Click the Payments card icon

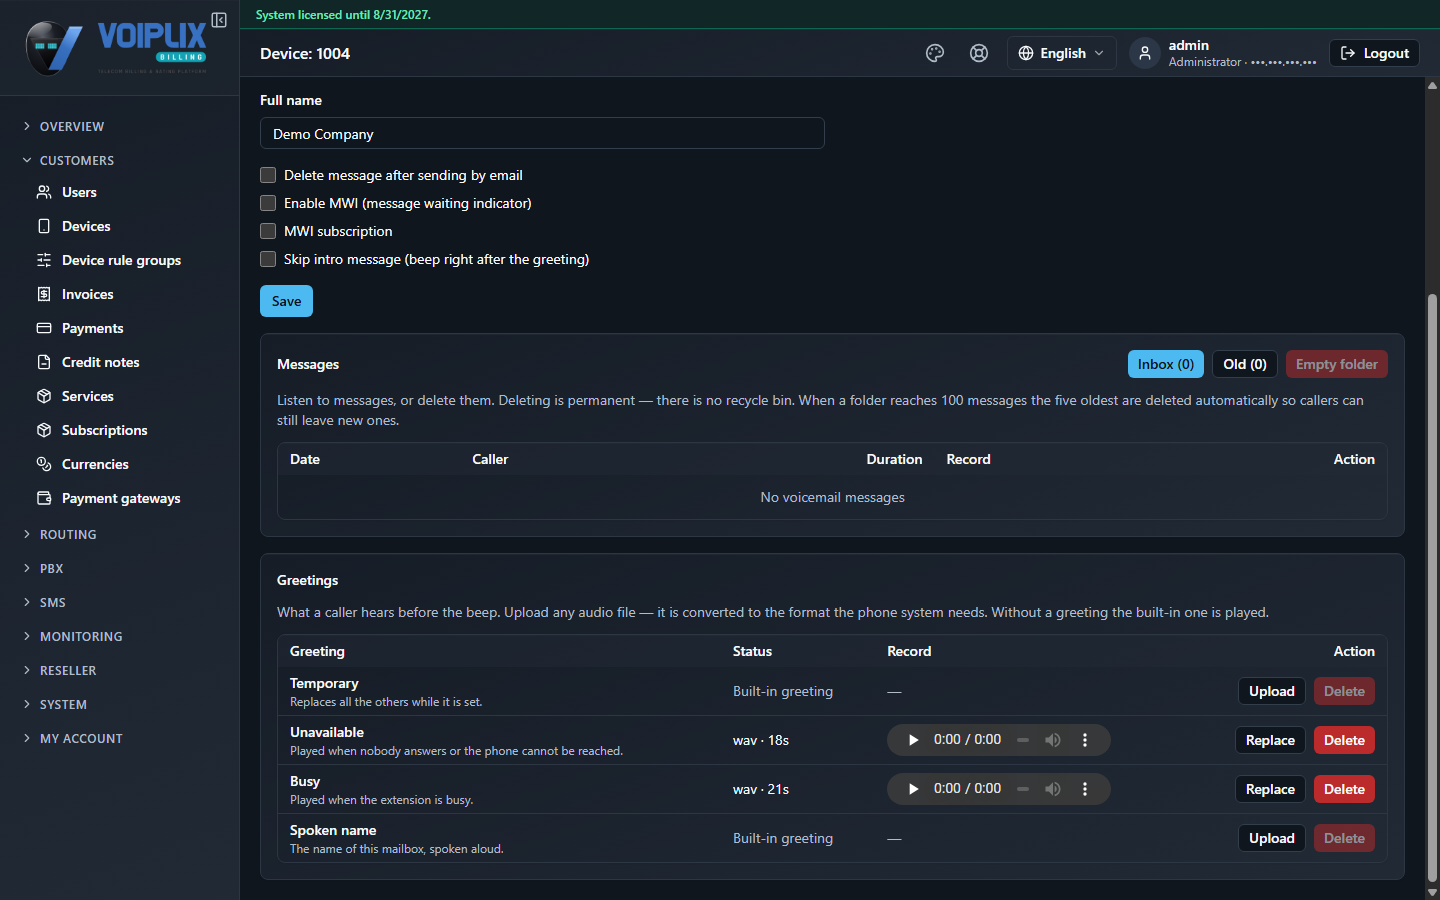44,328
